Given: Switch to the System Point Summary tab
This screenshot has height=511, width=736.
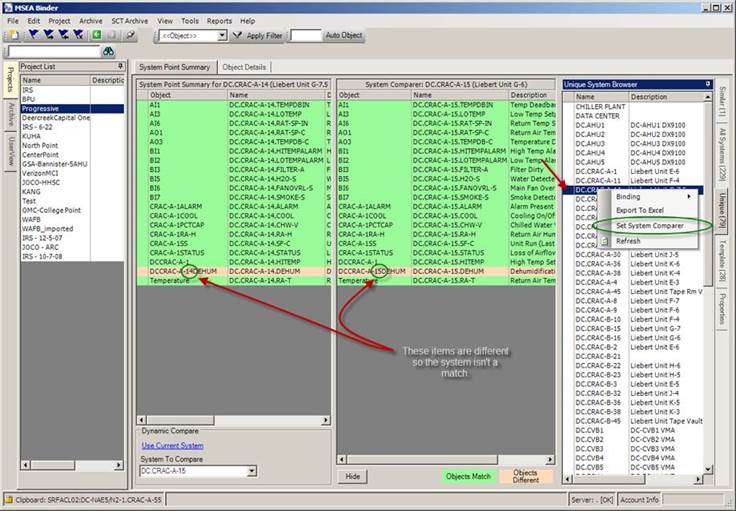Looking at the screenshot, I should click(x=175, y=67).
